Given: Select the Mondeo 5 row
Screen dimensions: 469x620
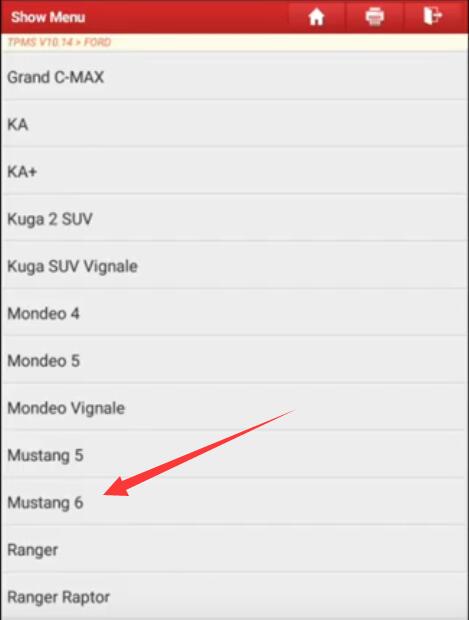Looking at the screenshot, I should 234,360.
